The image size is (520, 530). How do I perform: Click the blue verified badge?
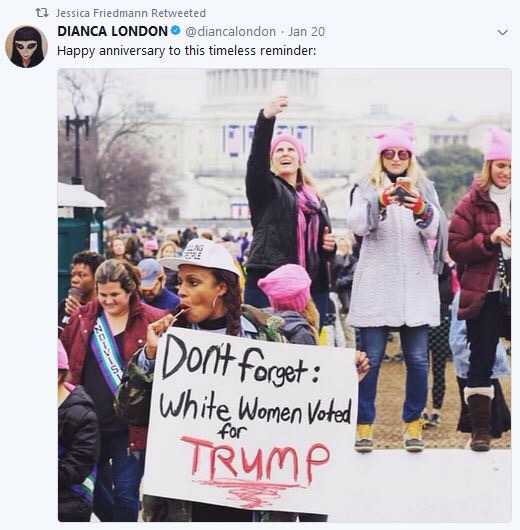pyautogui.click(x=175, y=31)
